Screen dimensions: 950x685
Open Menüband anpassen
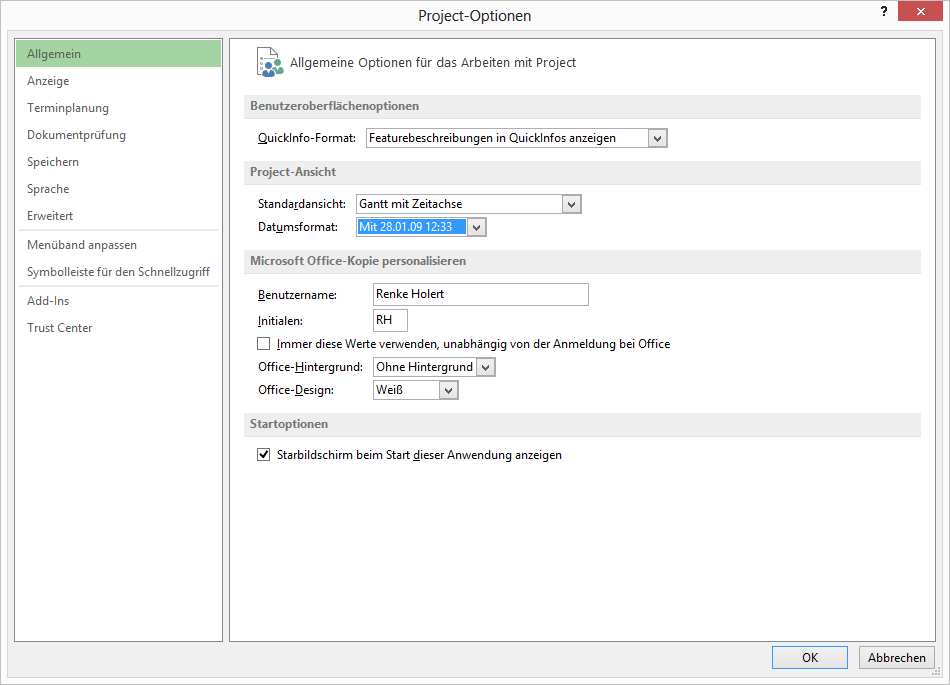click(x=119, y=245)
